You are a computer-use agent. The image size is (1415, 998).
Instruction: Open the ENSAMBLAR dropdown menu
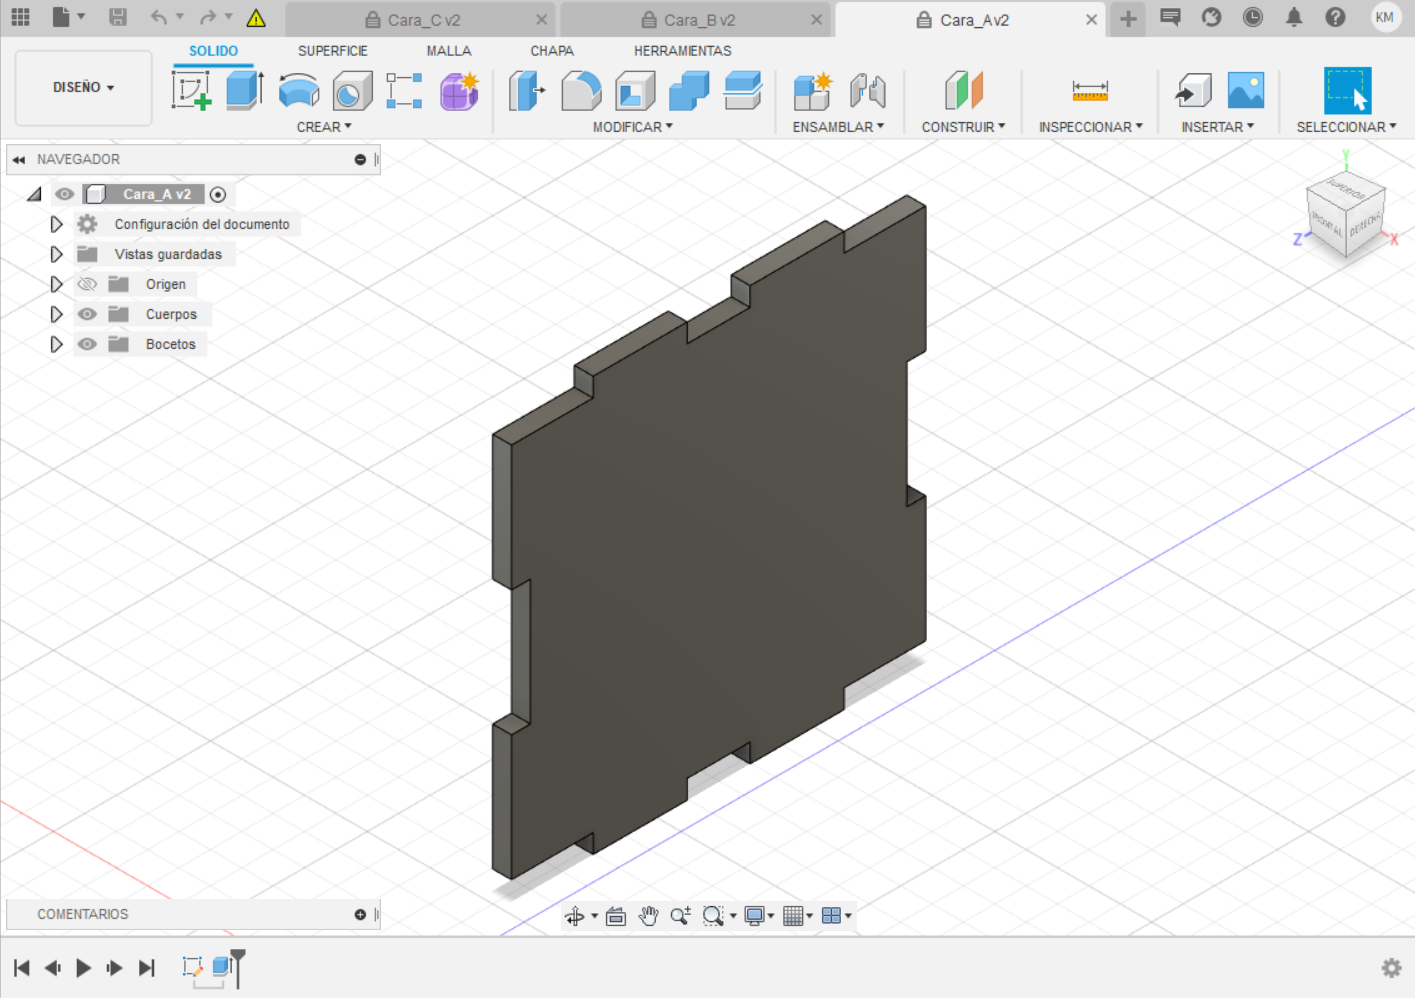tap(838, 127)
